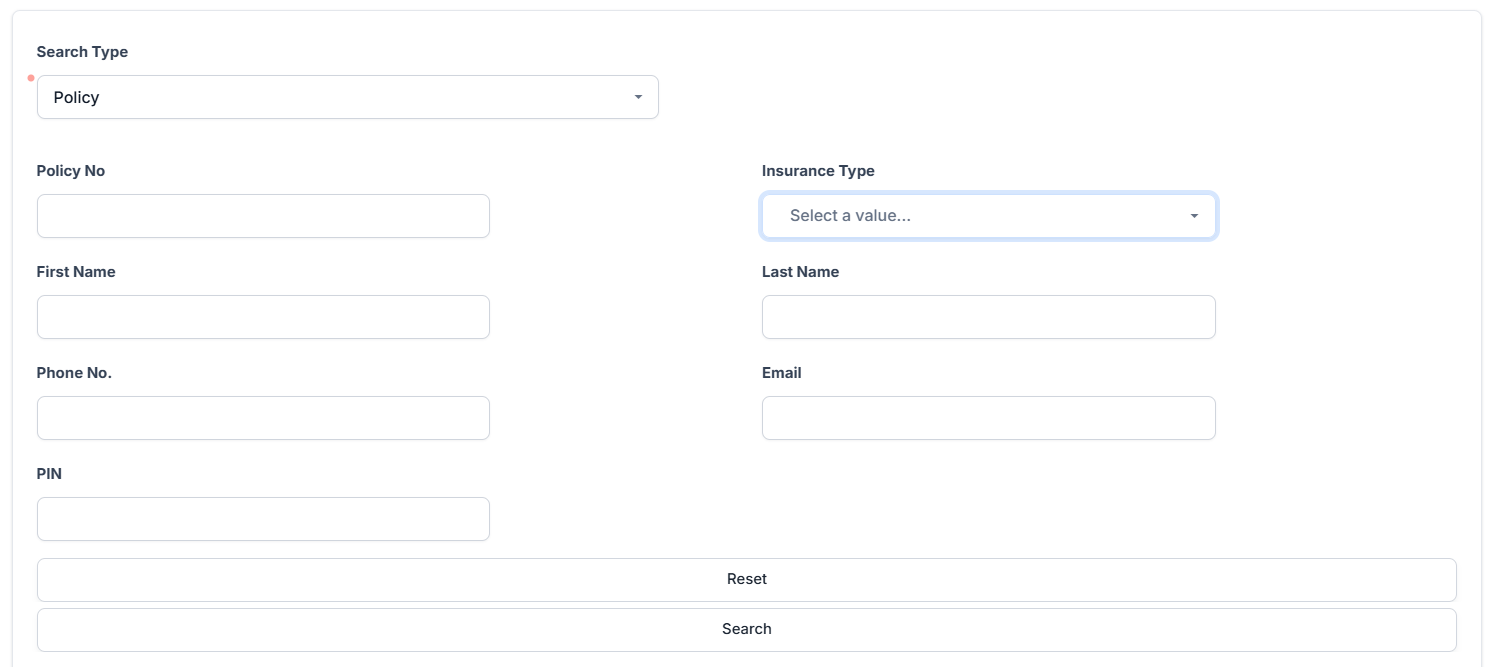This screenshot has width=1499, height=667.
Task: Click the Insurance Type label
Action: [818, 171]
